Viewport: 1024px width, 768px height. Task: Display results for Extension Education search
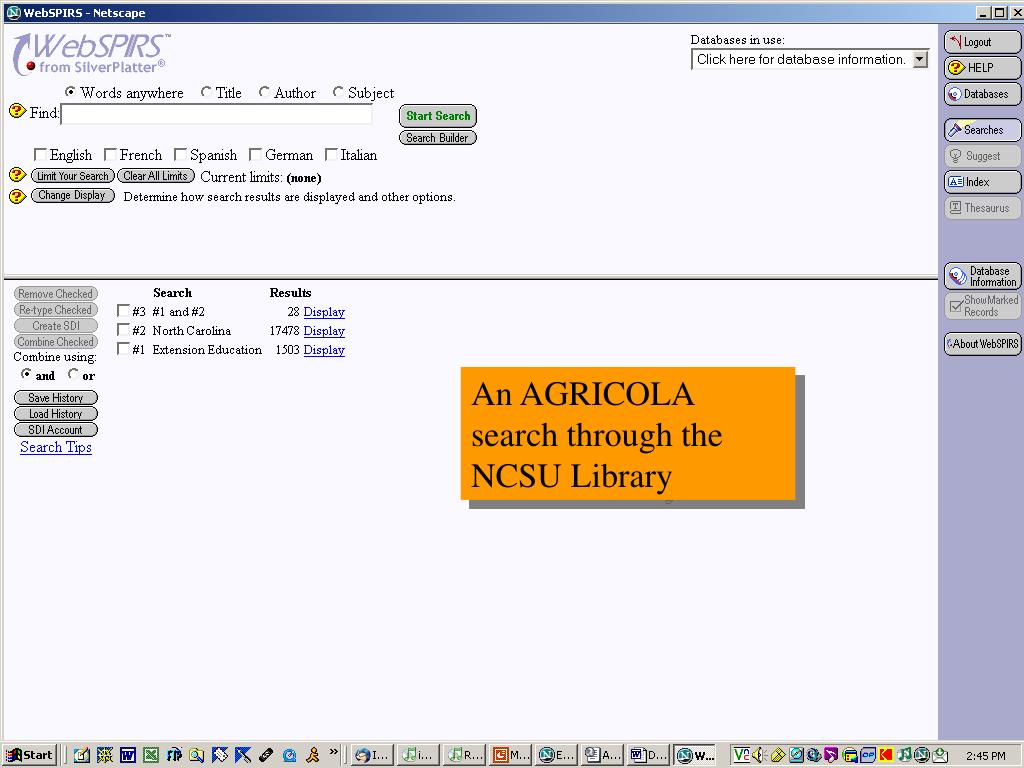pyautogui.click(x=324, y=349)
